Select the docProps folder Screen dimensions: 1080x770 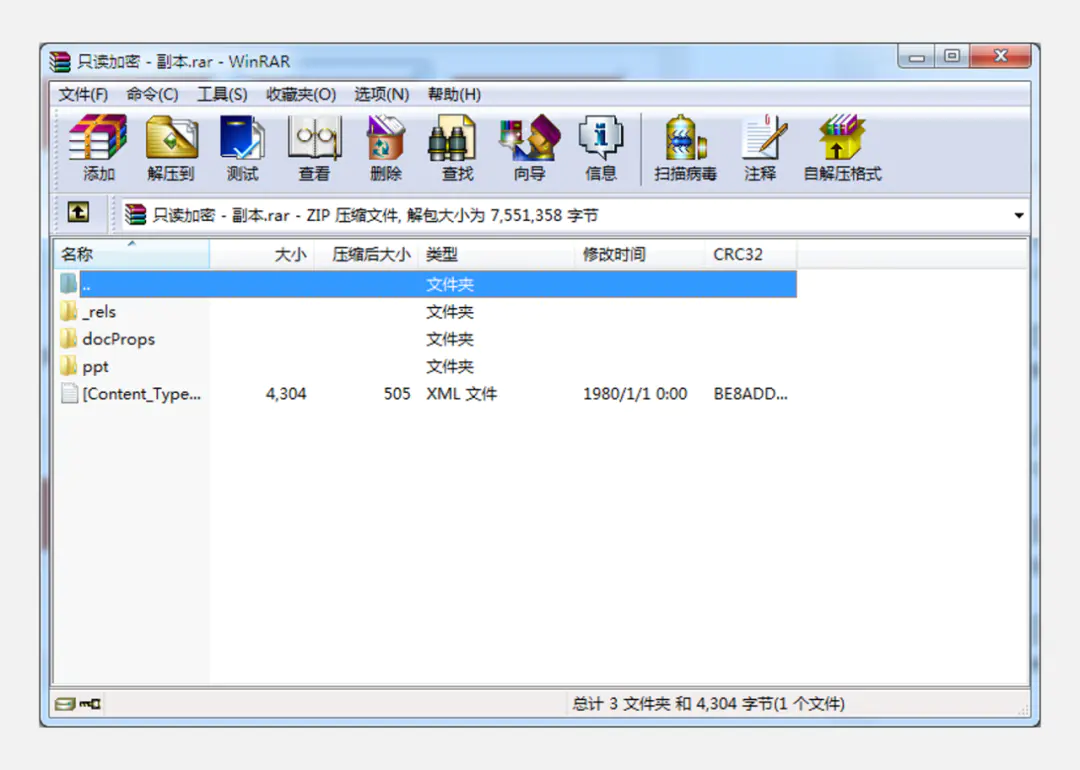point(118,339)
